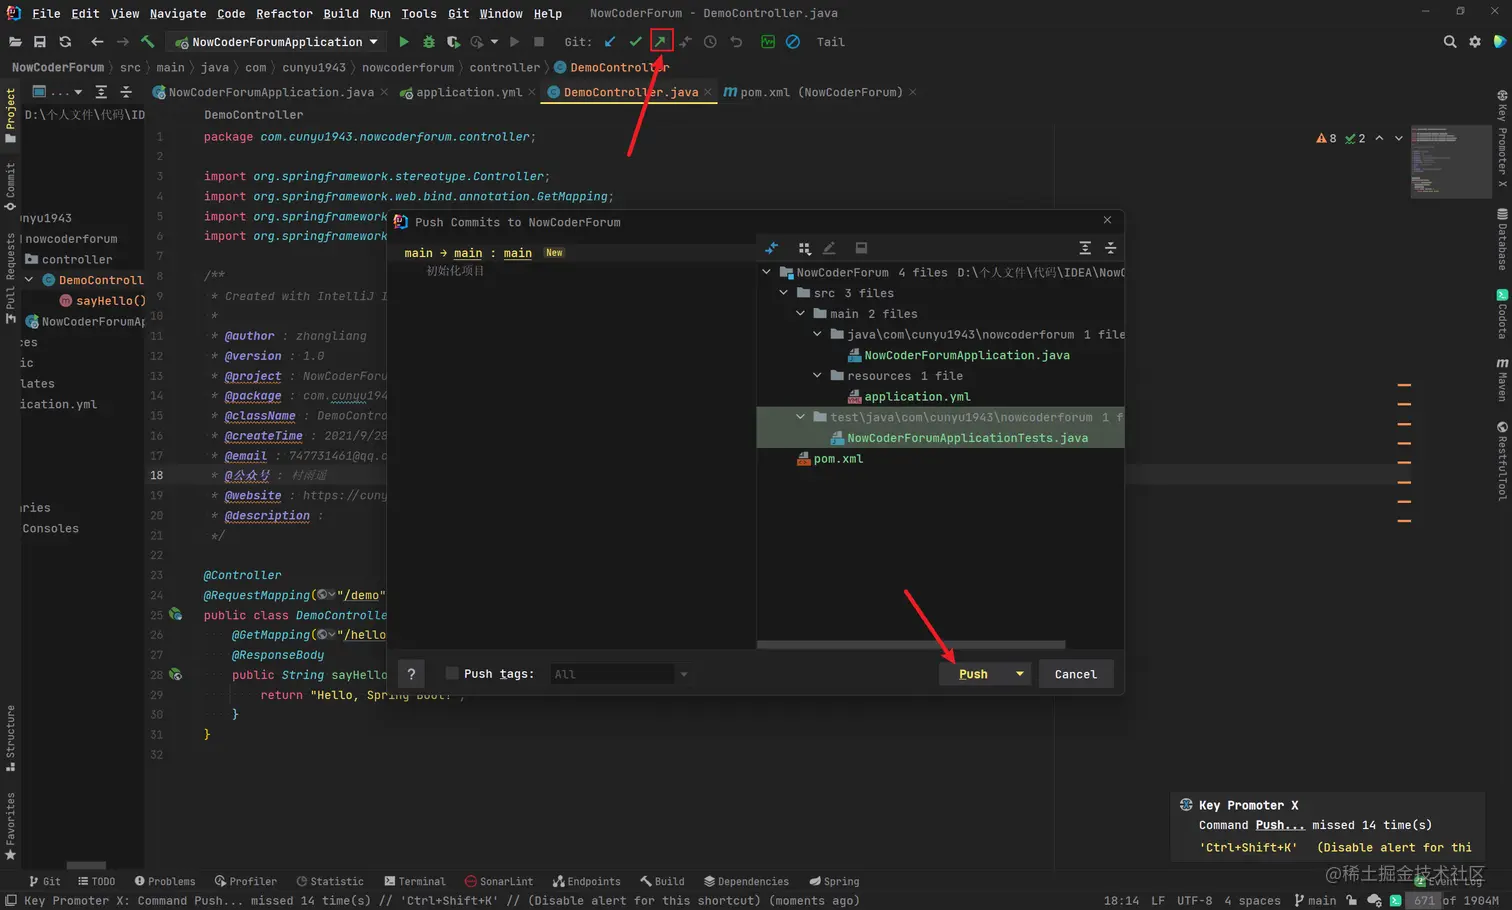This screenshot has width=1512, height=910.
Task: Close the DemoController.java tab
Action: pos(708,92)
